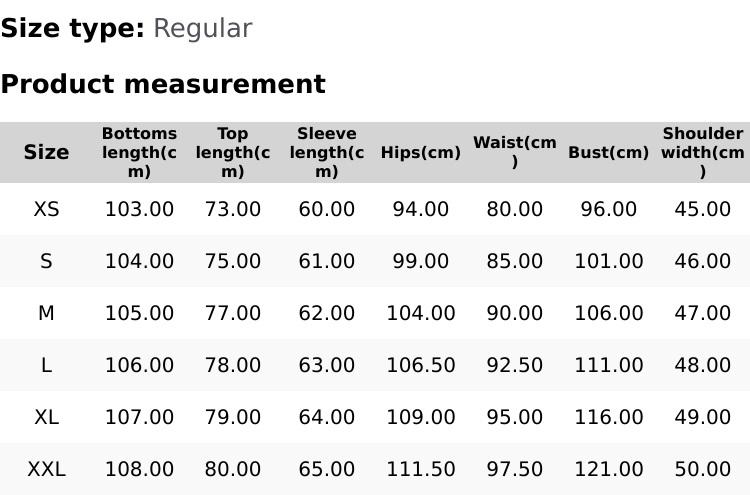Viewport: 750px width, 495px height.
Task: Click the 121.00 bust value for XXL
Action: (x=609, y=469)
